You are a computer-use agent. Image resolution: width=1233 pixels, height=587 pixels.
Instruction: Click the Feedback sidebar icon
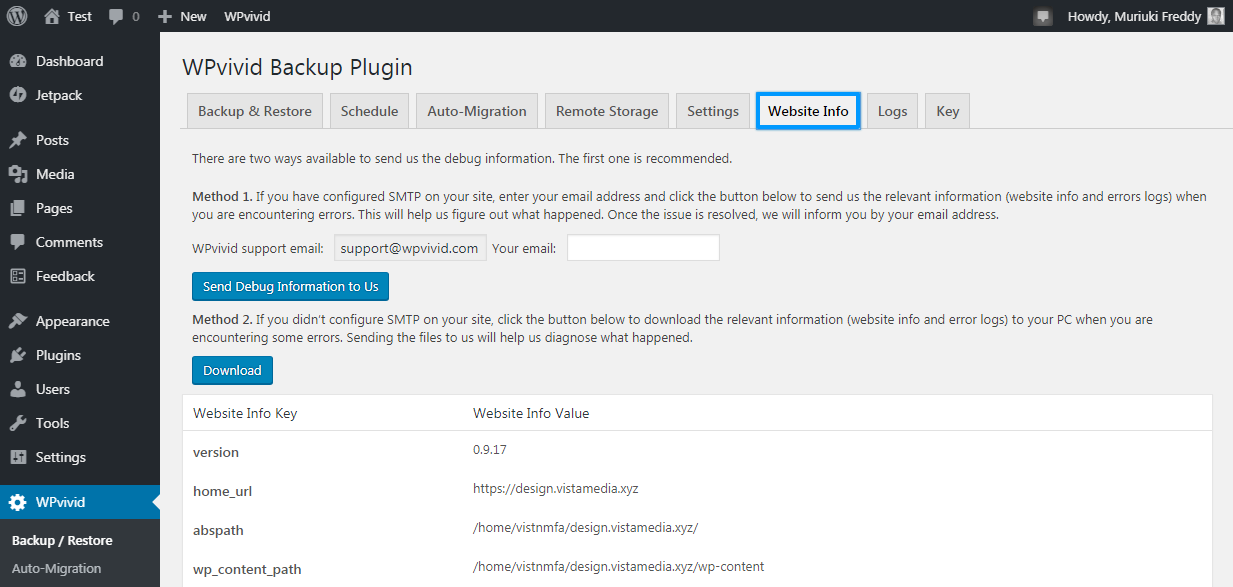pyautogui.click(x=18, y=276)
